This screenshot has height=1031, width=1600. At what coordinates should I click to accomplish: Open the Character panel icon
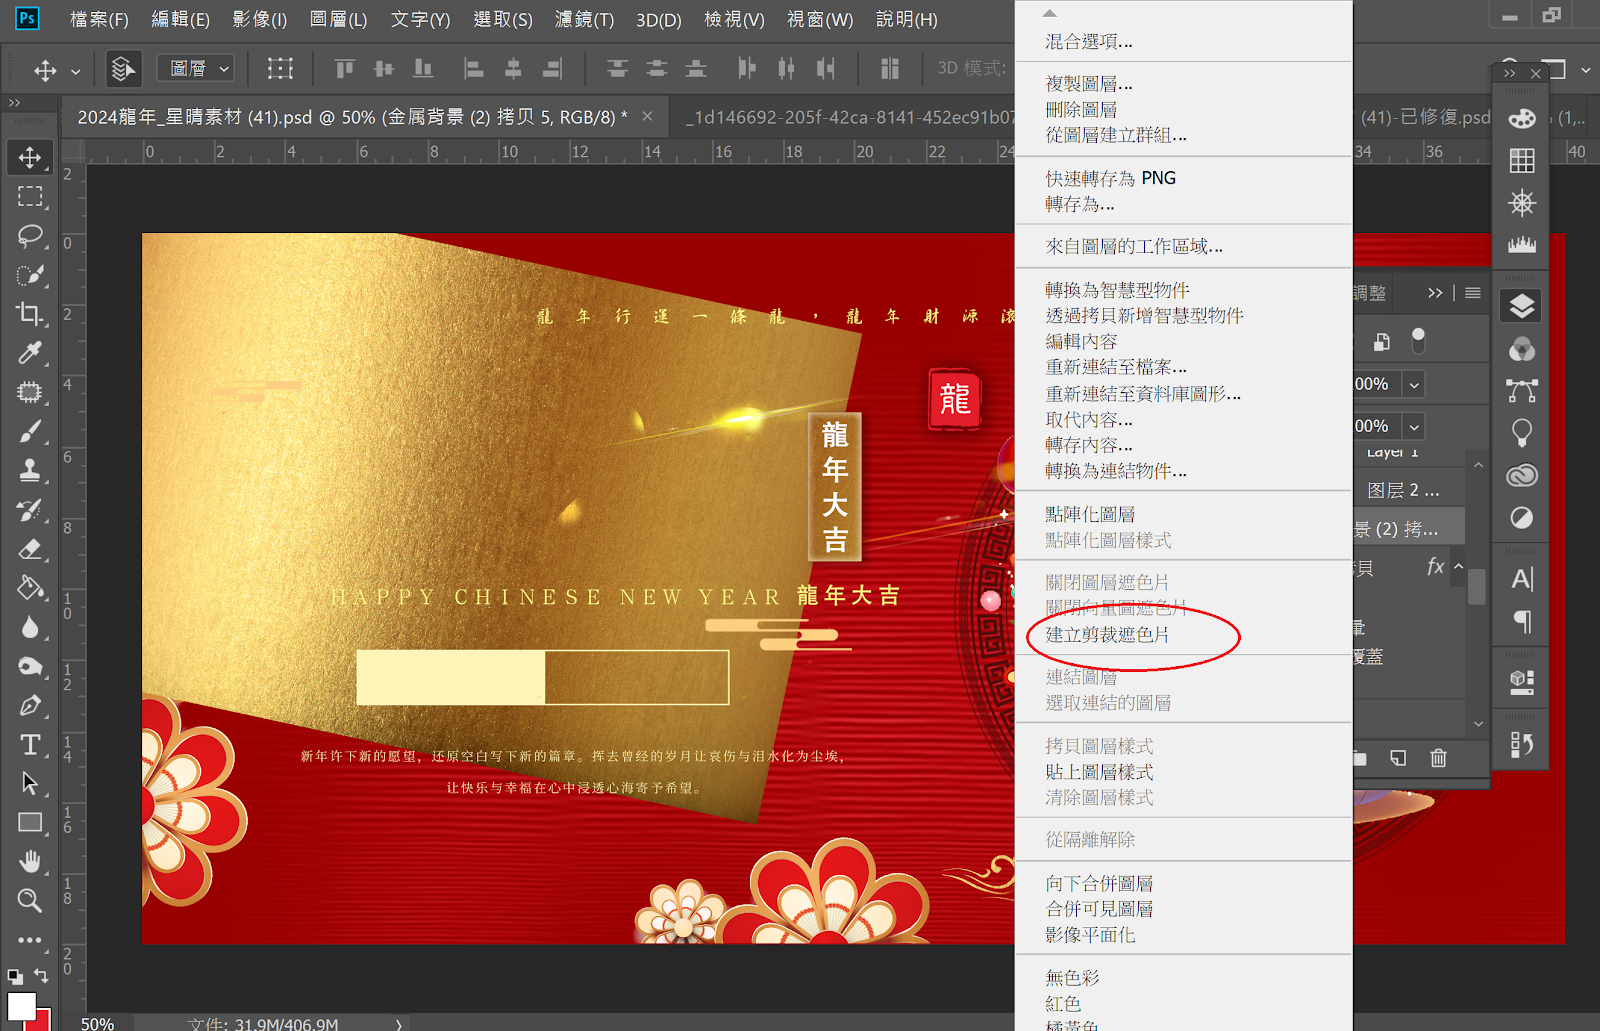pyautogui.click(x=1522, y=579)
